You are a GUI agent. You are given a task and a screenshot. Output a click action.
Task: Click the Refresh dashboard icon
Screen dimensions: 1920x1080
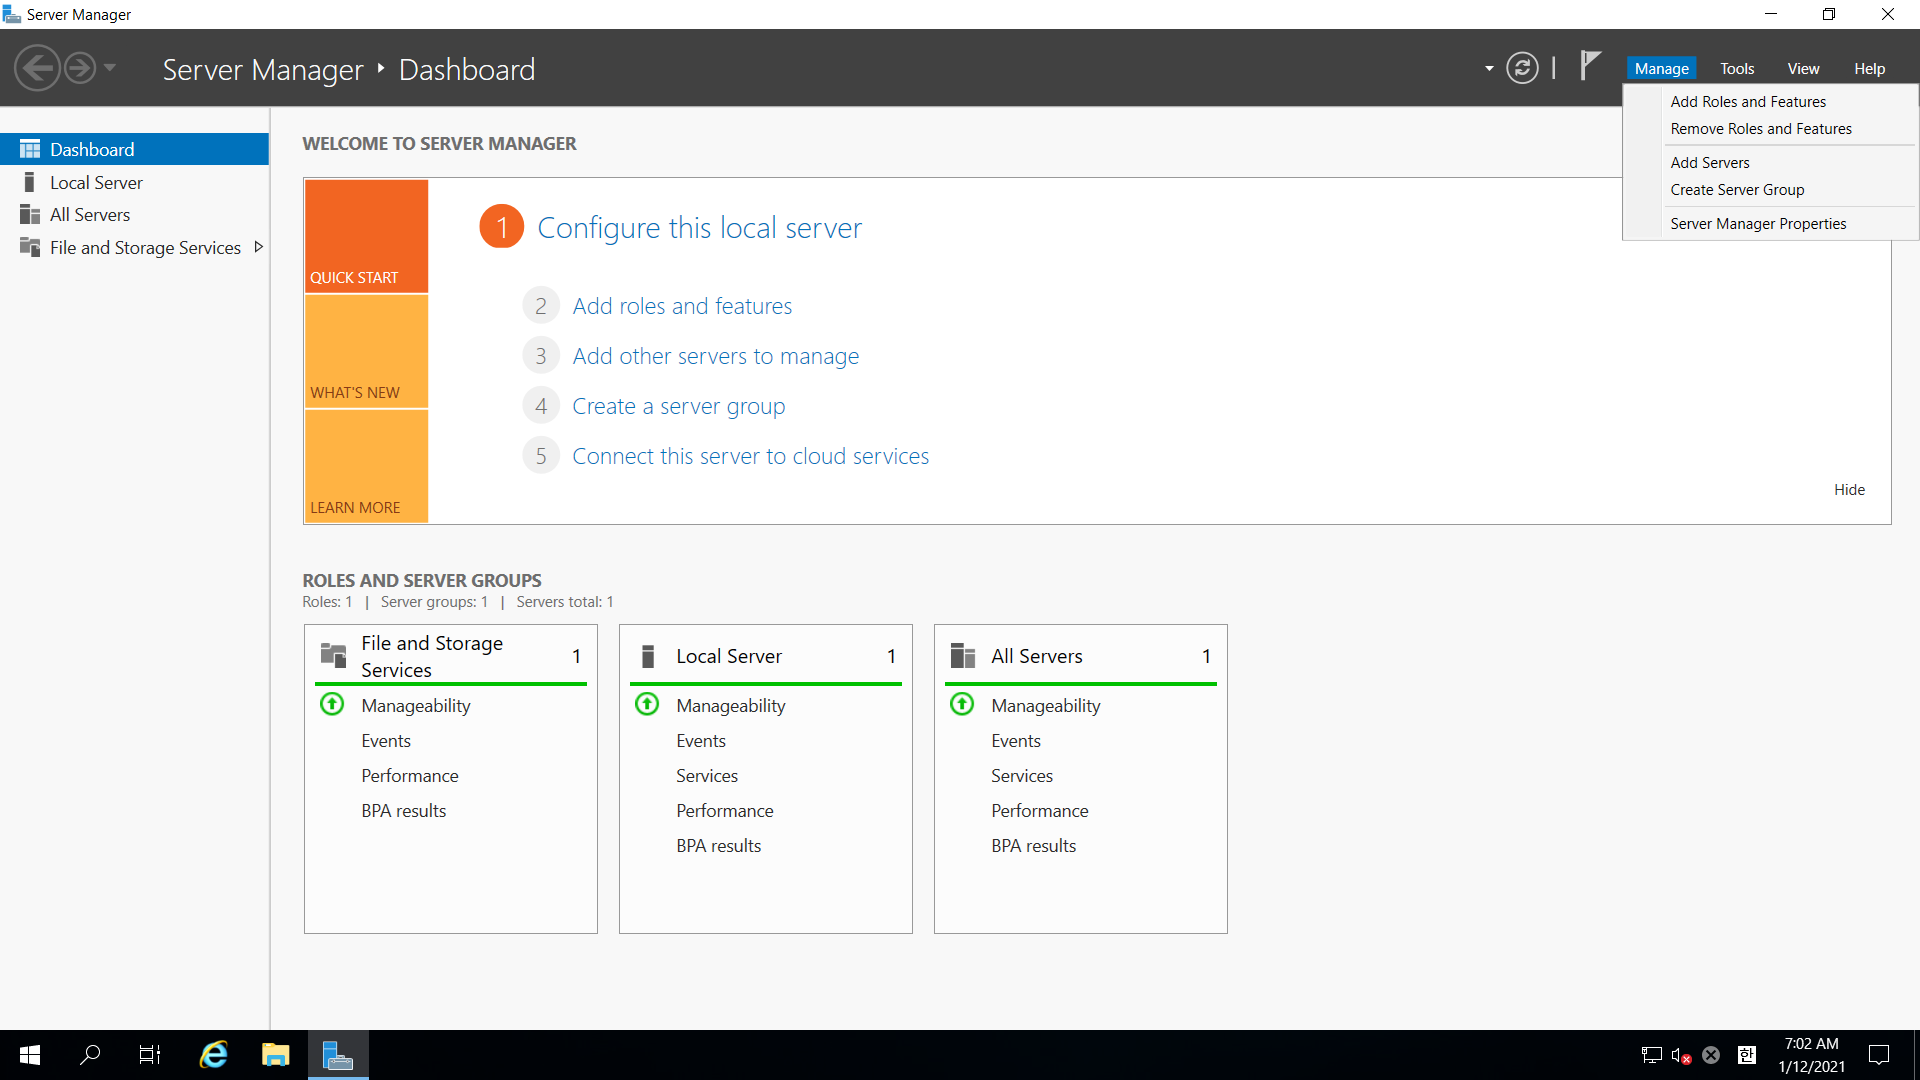[1522, 68]
